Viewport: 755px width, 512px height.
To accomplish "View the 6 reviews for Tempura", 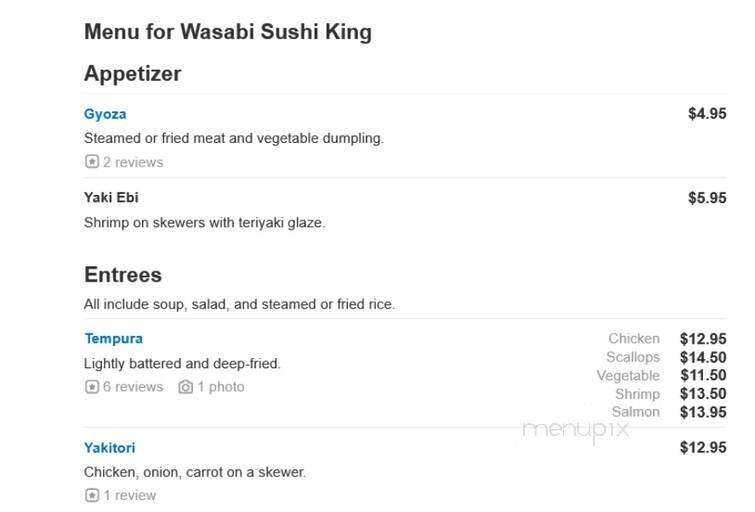I will pos(132,387).
